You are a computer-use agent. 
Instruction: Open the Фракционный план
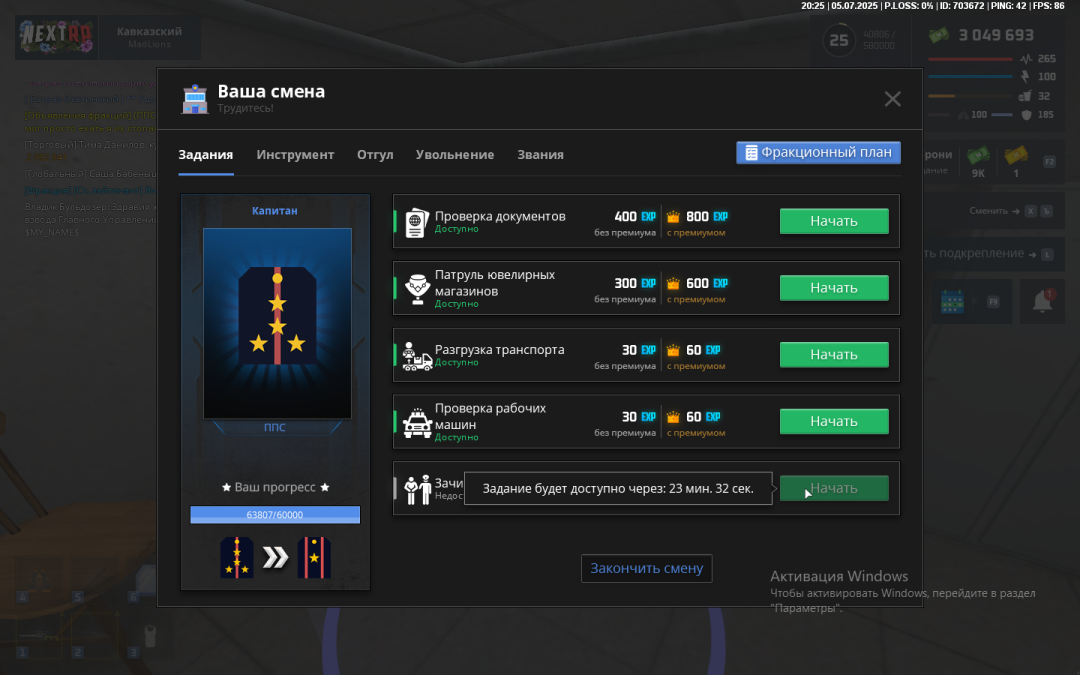click(818, 152)
